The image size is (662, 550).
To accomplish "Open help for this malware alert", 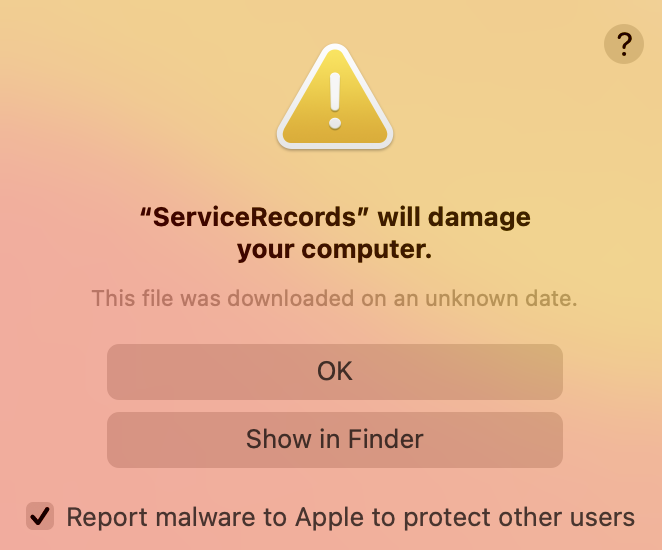I will 624,45.
